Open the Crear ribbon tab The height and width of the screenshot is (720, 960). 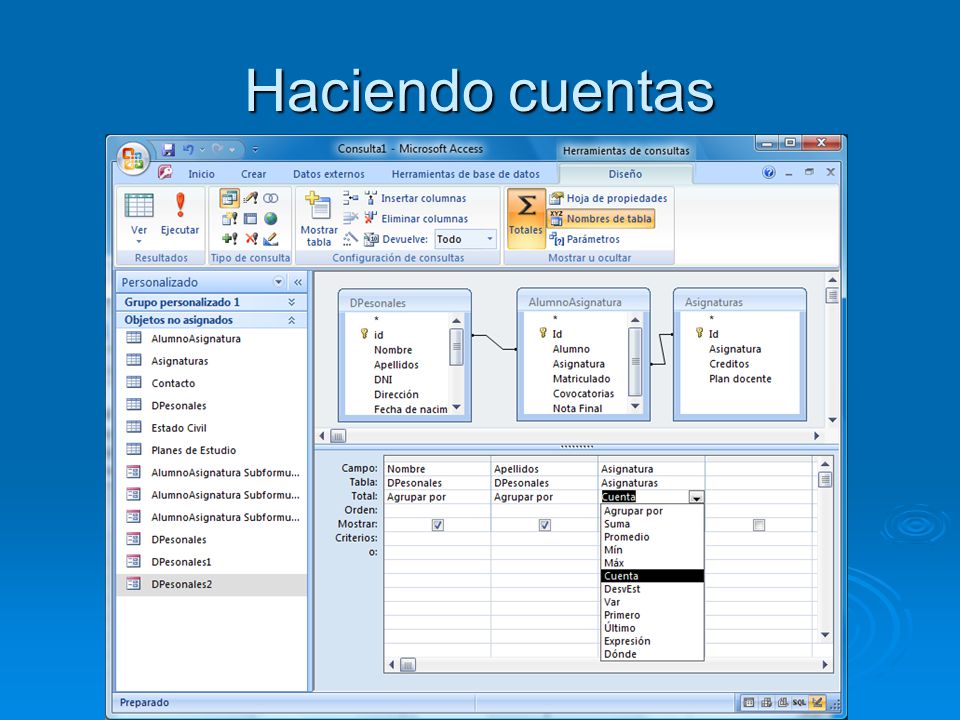[253, 174]
